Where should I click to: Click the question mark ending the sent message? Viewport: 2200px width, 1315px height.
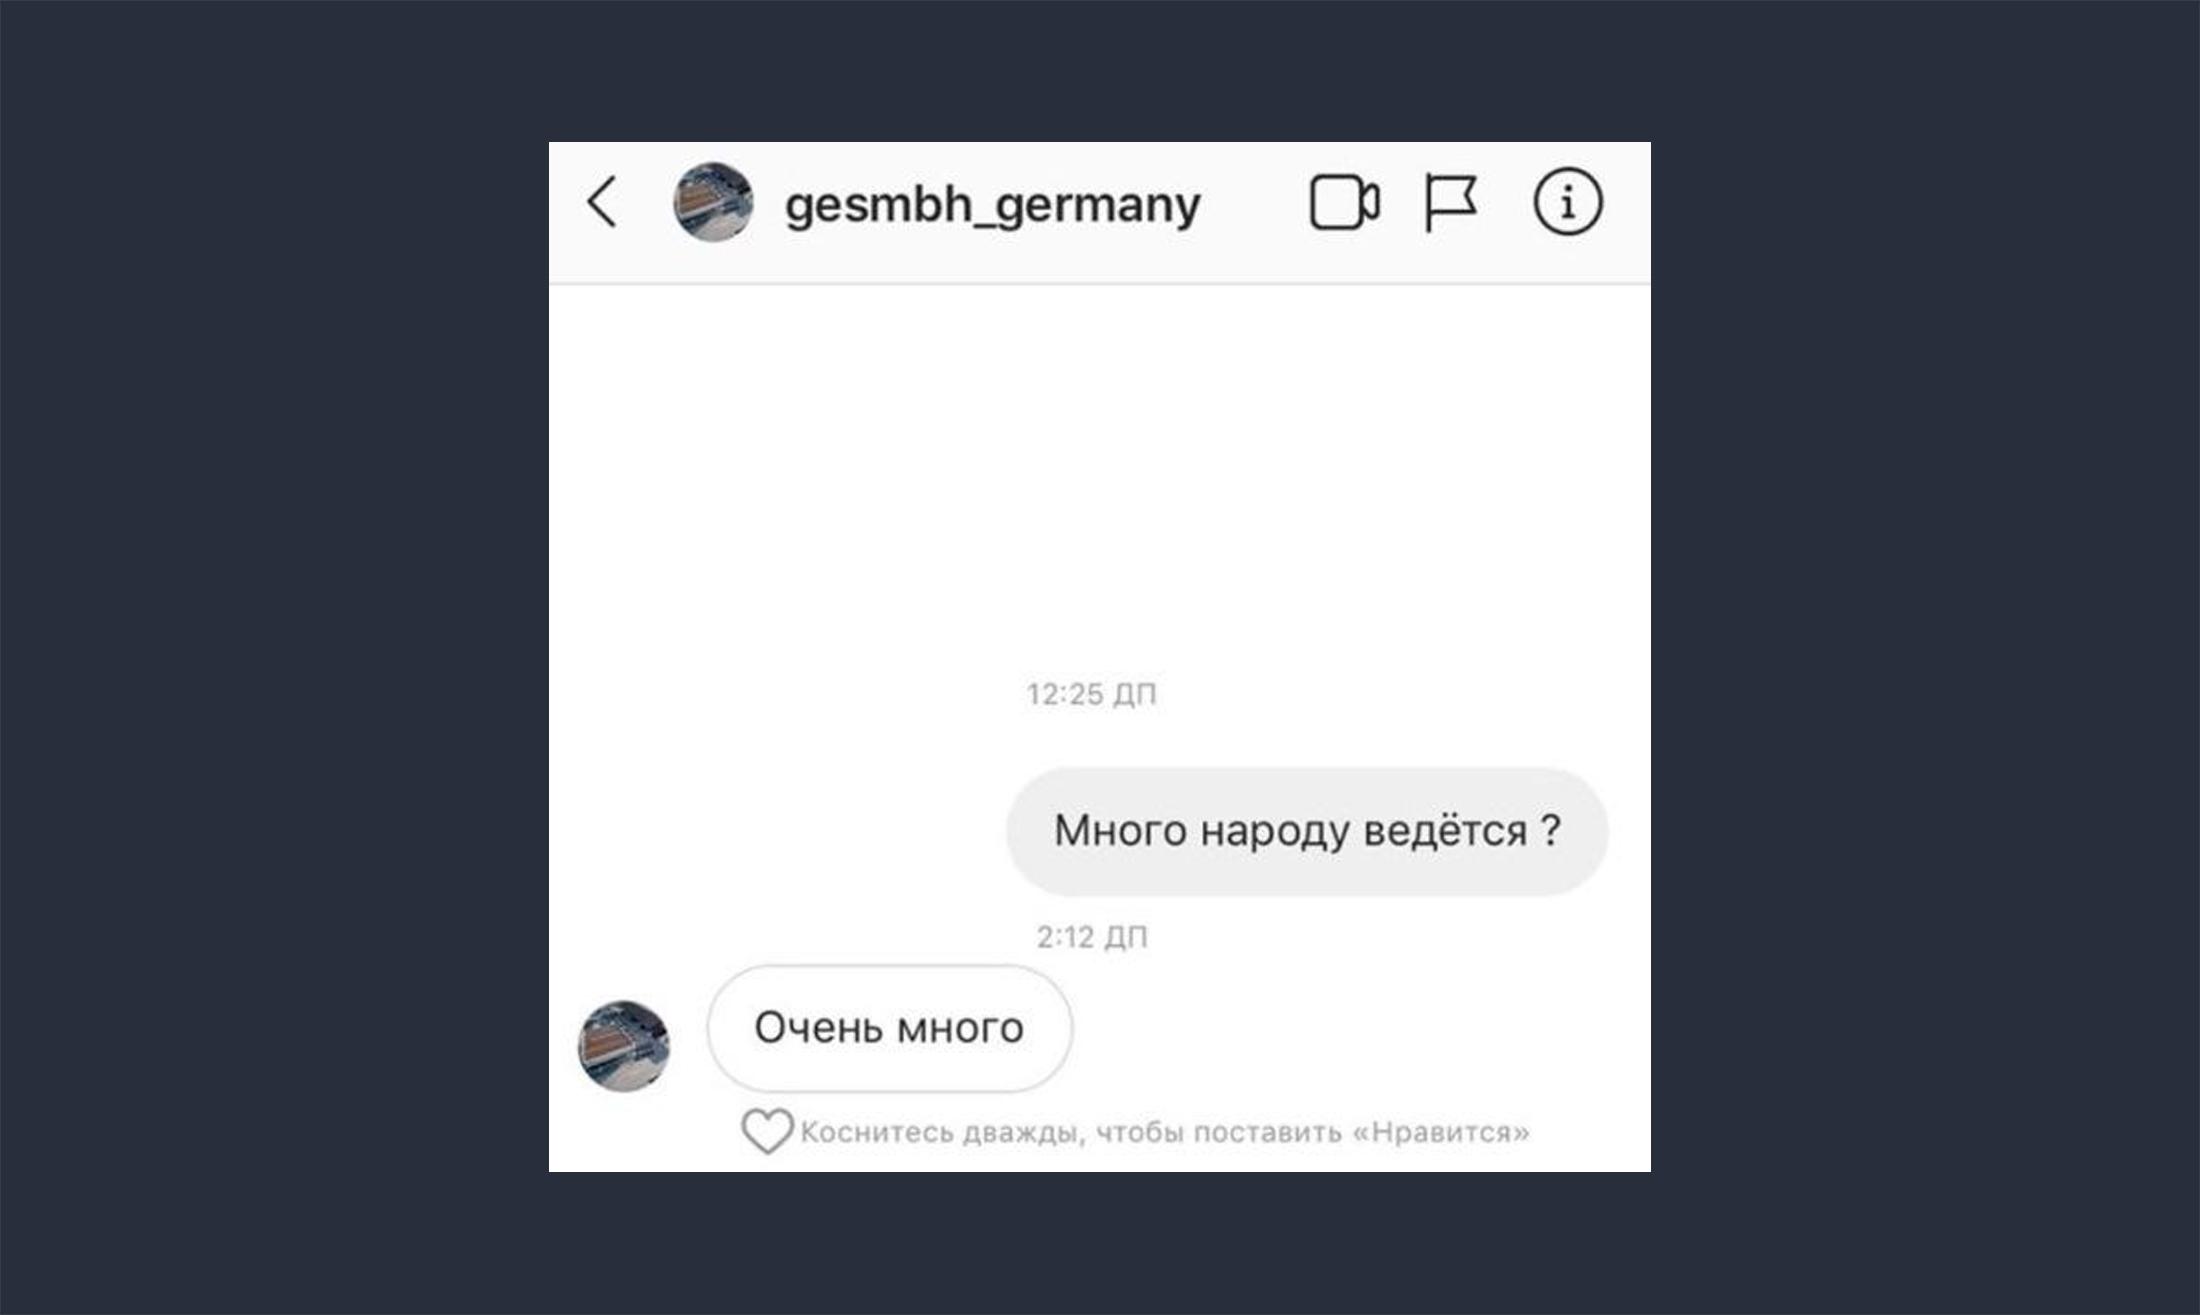pyautogui.click(x=1550, y=829)
